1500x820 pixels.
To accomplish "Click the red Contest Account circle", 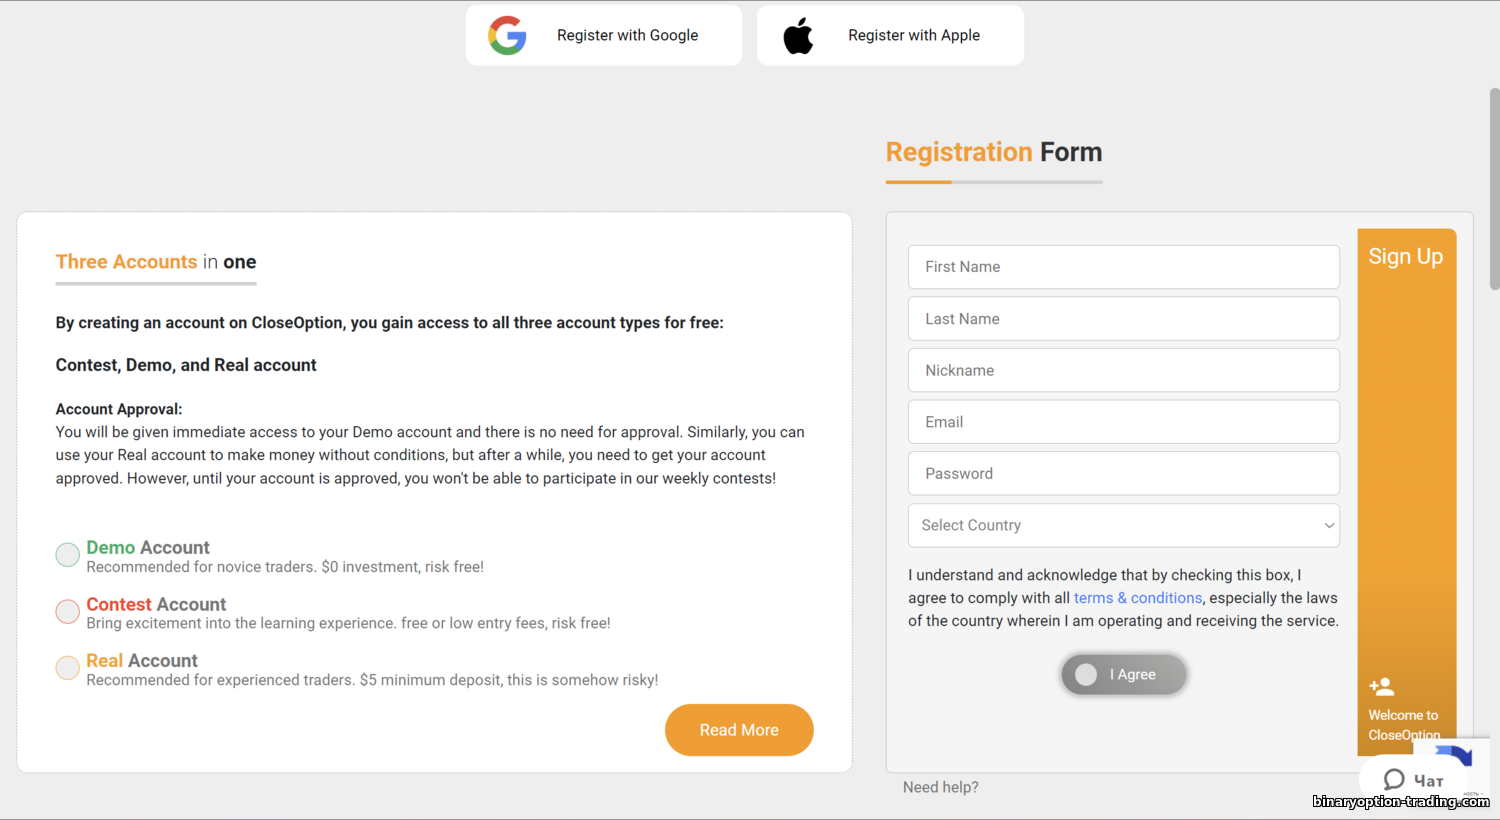I will point(68,611).
